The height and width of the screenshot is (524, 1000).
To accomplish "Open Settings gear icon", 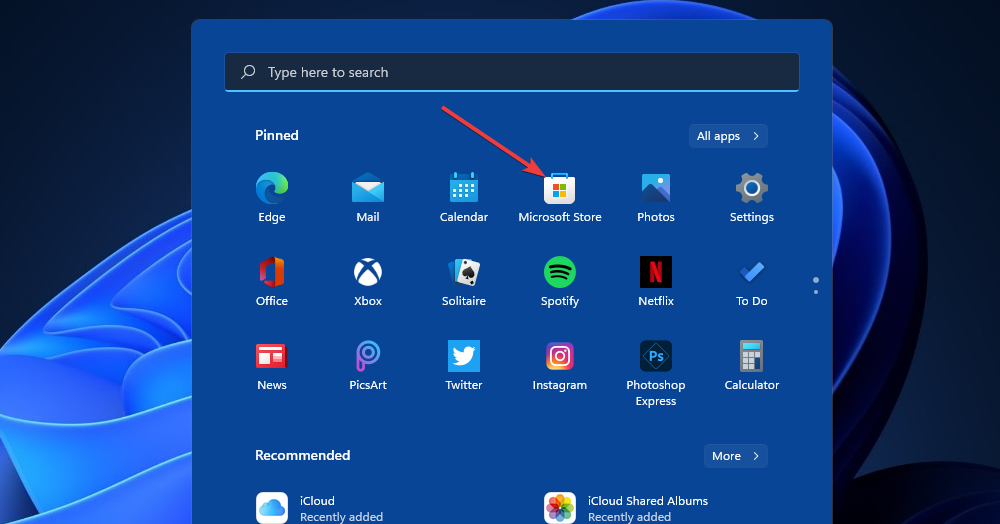I will [x=752, y=188].
